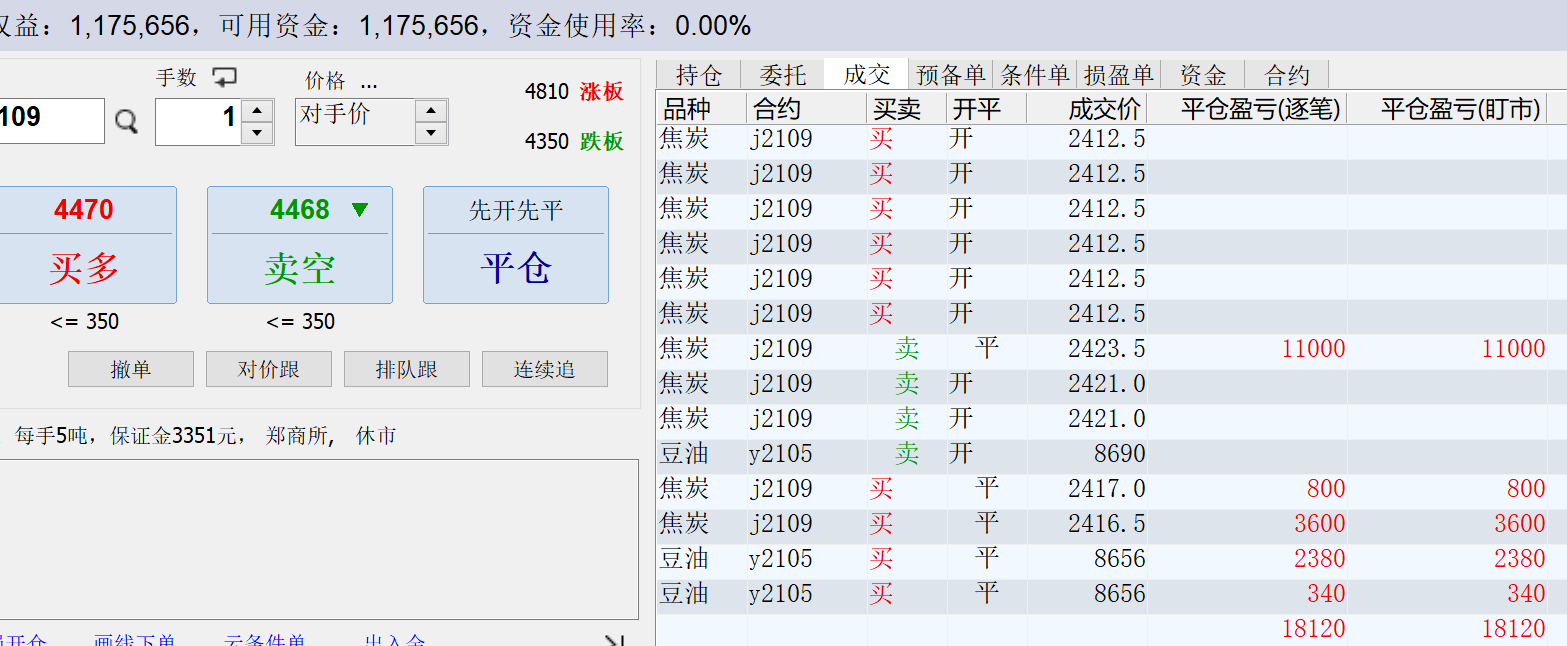Click the 开平 column header

coord(987,109)
